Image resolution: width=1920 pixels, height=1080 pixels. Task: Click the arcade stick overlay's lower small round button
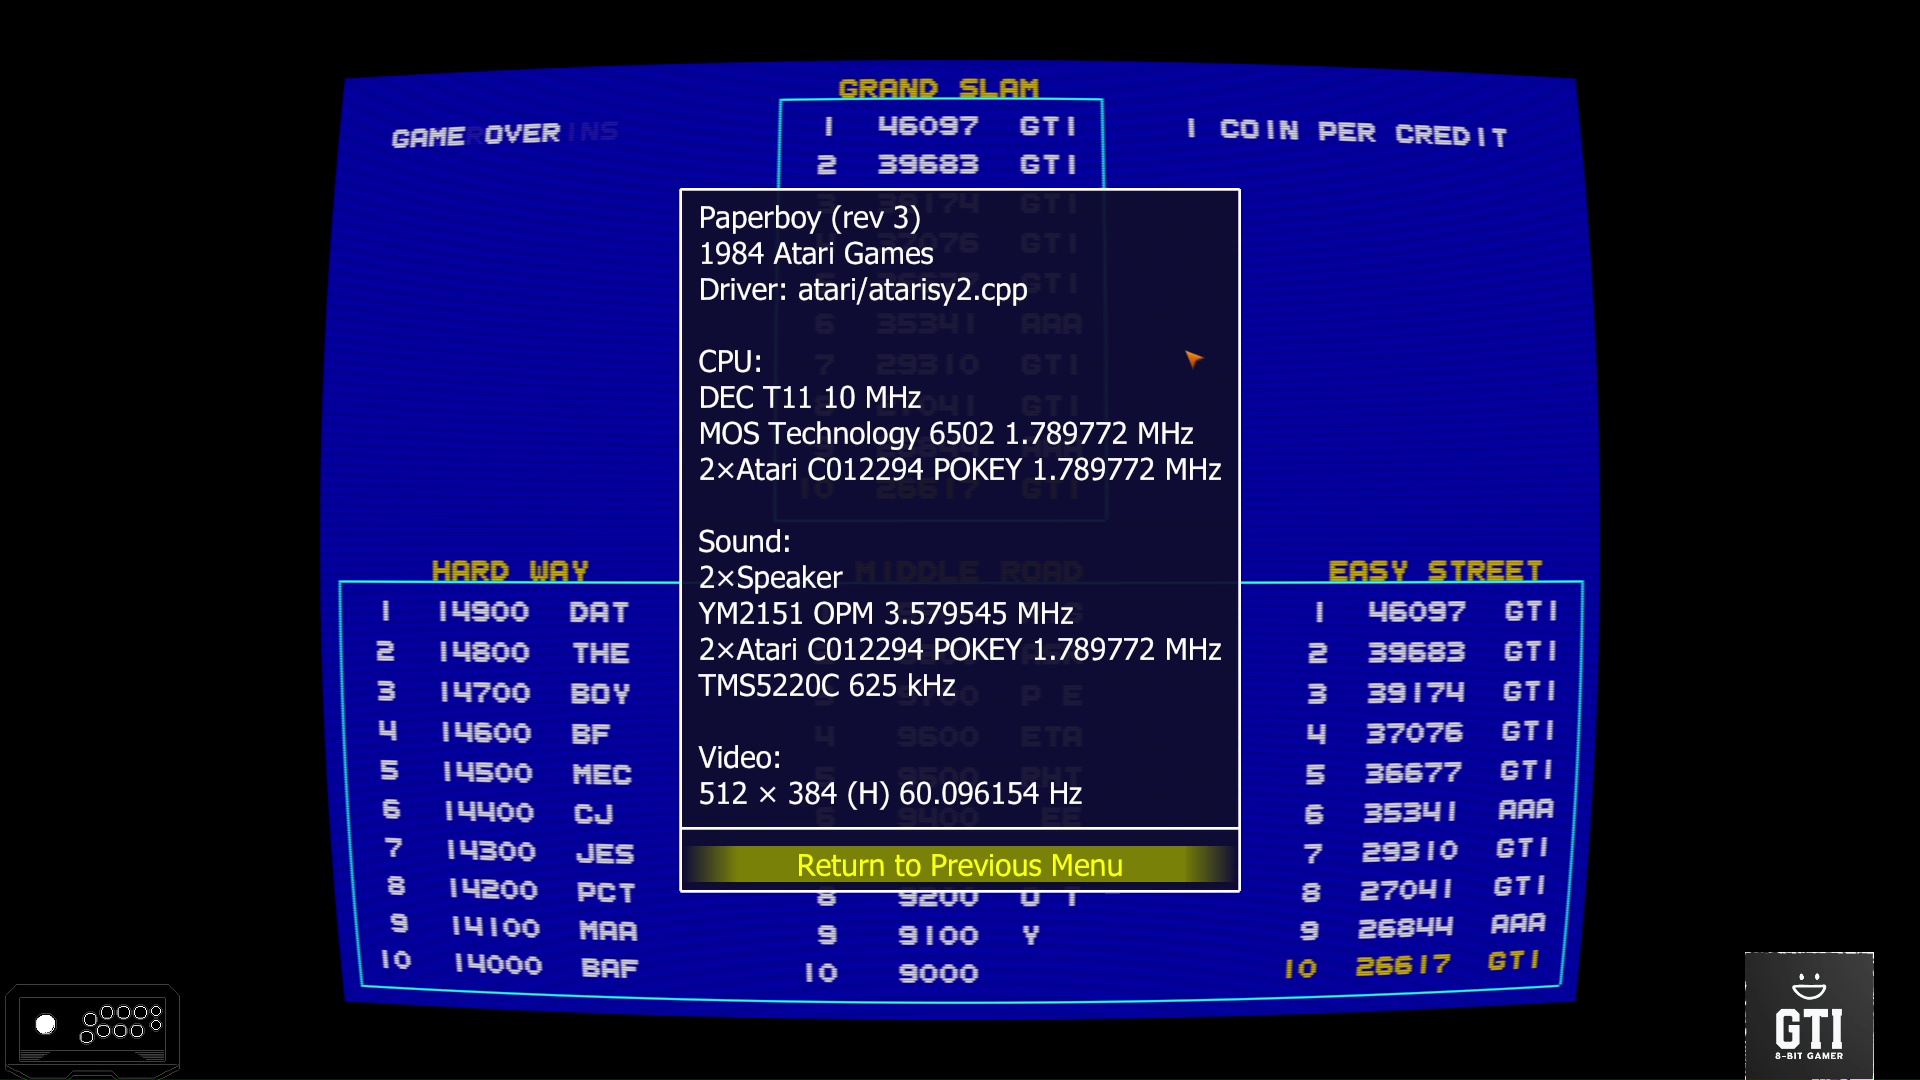156,1025
